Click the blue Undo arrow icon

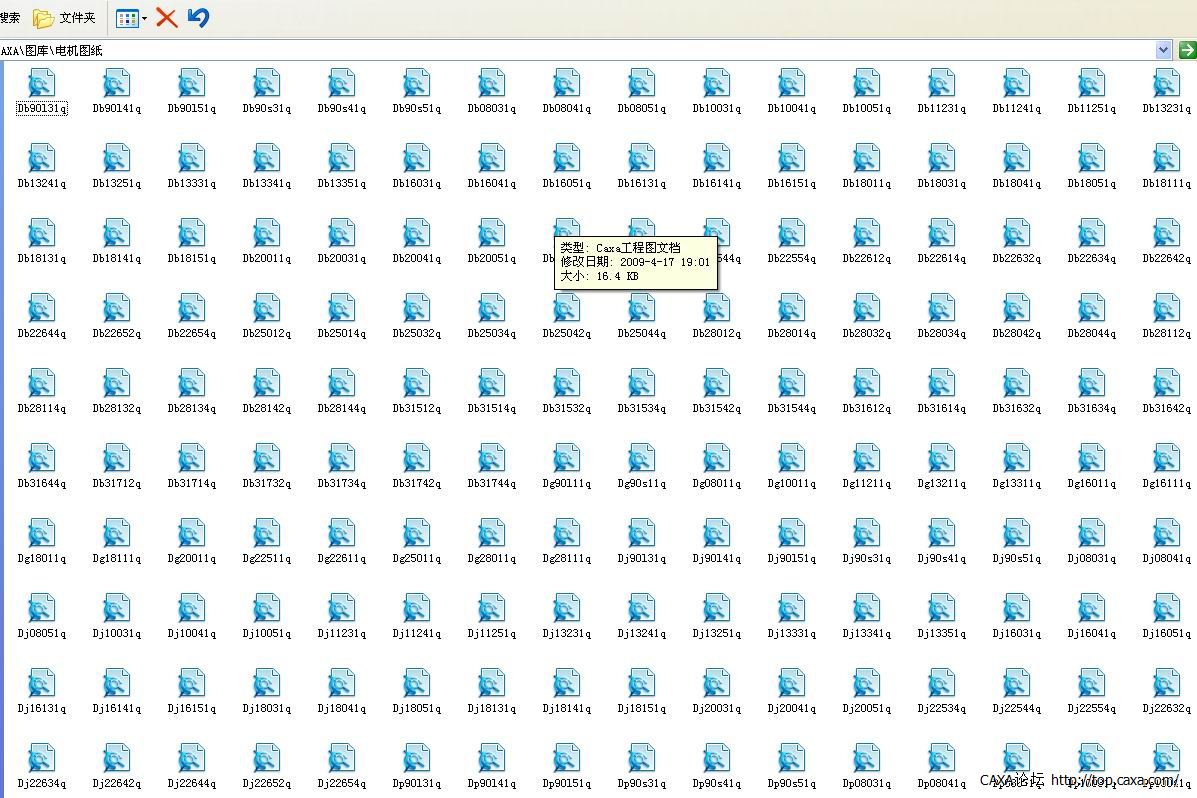[x=198, y=18]
